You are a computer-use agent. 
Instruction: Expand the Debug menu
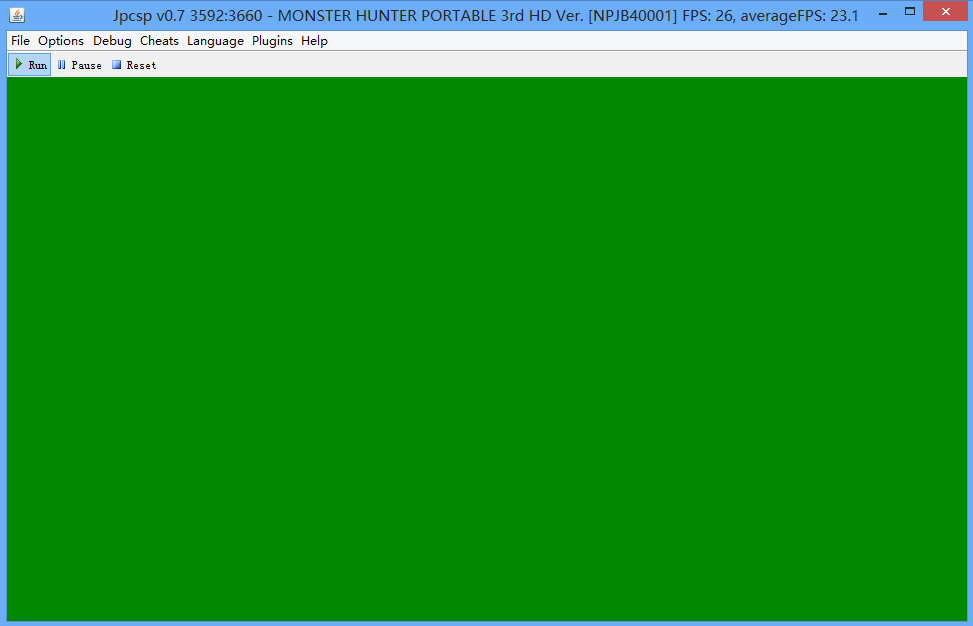(112, 41)
